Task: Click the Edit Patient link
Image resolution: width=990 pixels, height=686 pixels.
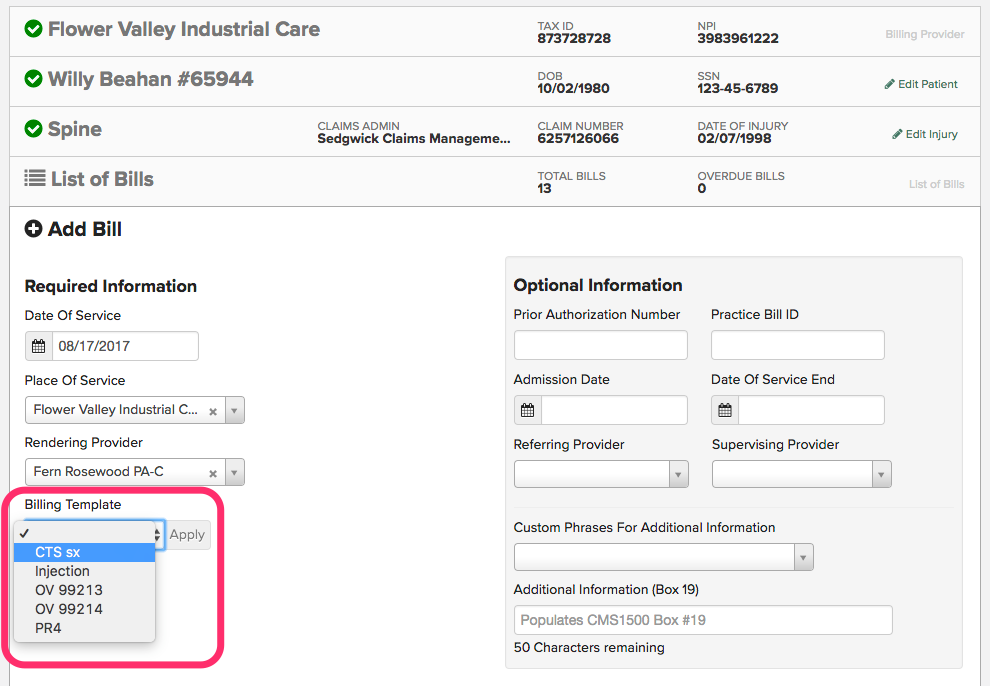Action: [x=921, y=84]
